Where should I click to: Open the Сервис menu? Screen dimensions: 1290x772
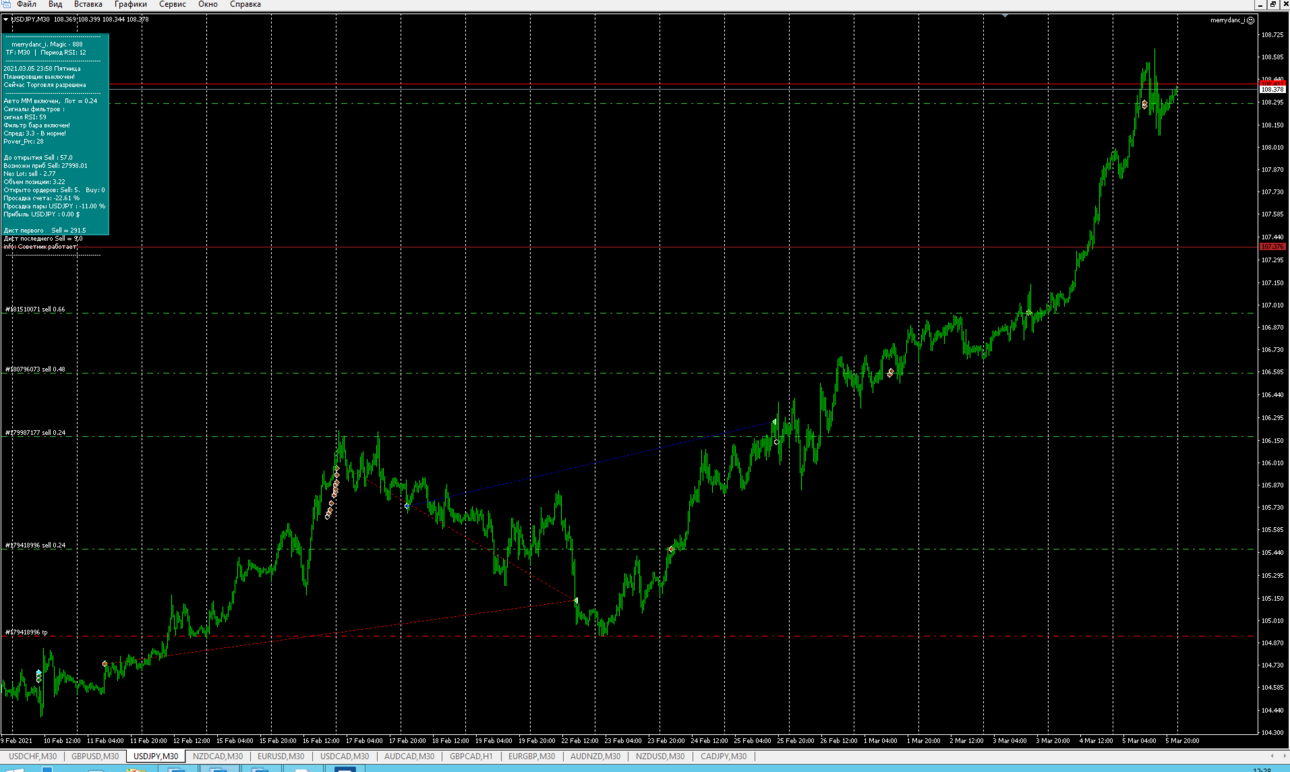click(172, 5)
